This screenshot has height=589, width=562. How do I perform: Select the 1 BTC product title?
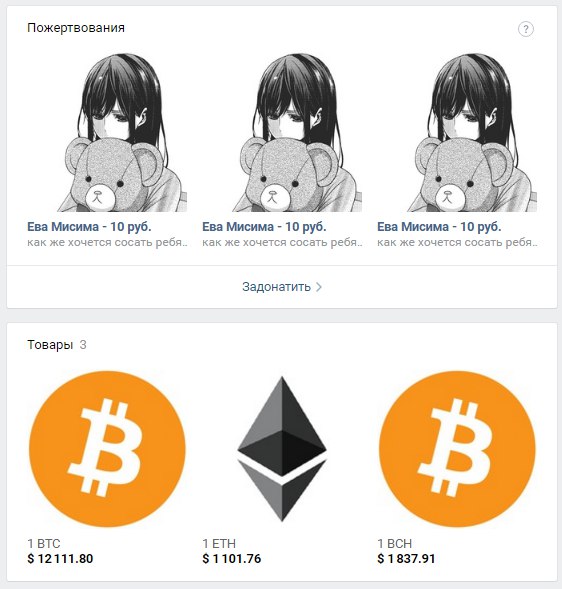pos(44,544)
